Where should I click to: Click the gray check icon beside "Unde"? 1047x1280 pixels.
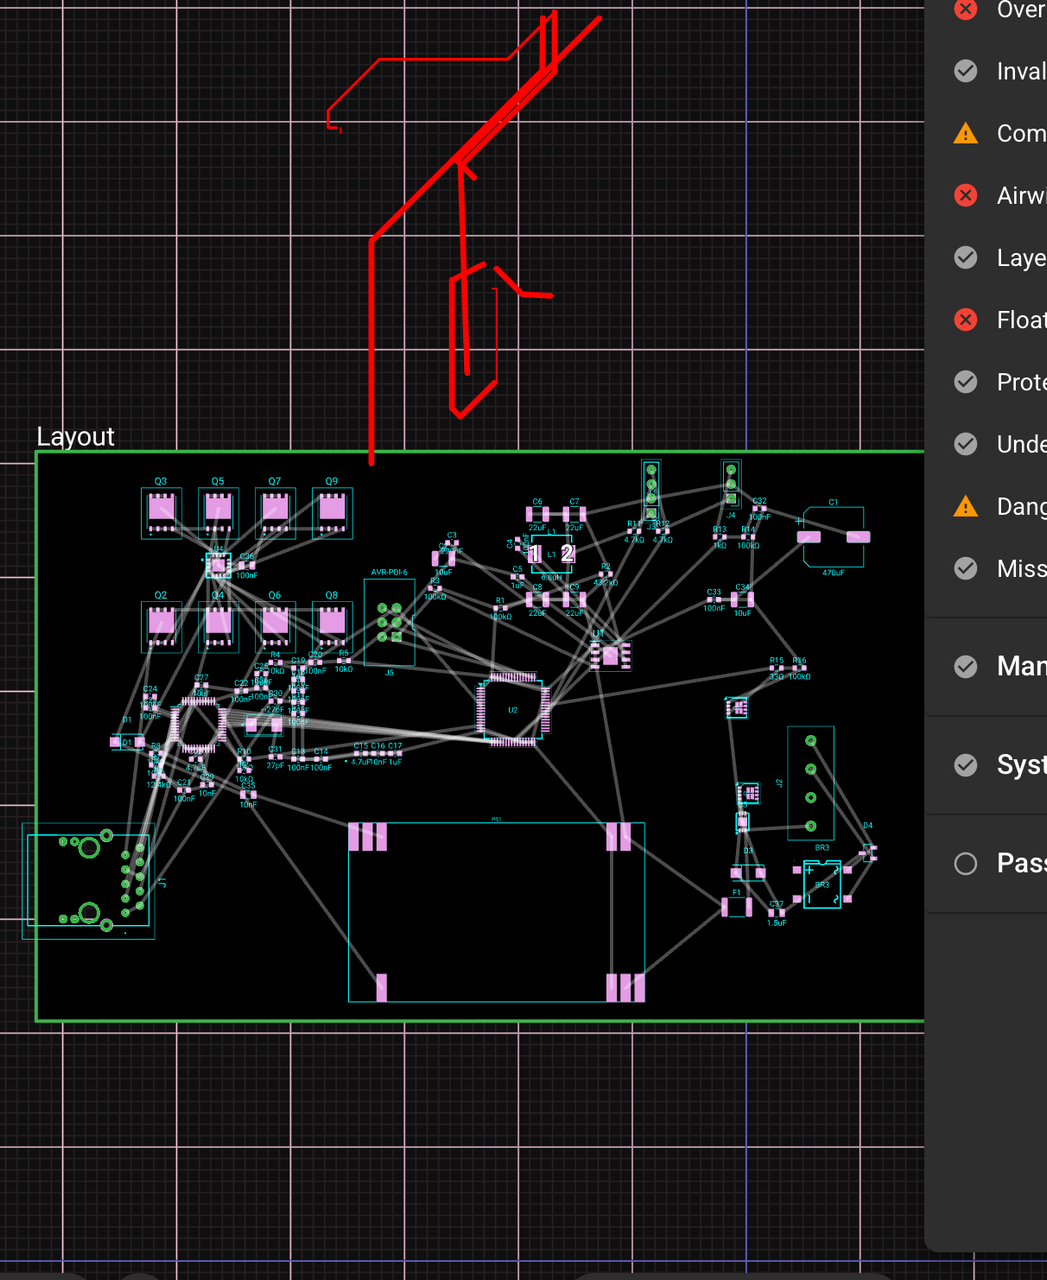coord(965,443)
